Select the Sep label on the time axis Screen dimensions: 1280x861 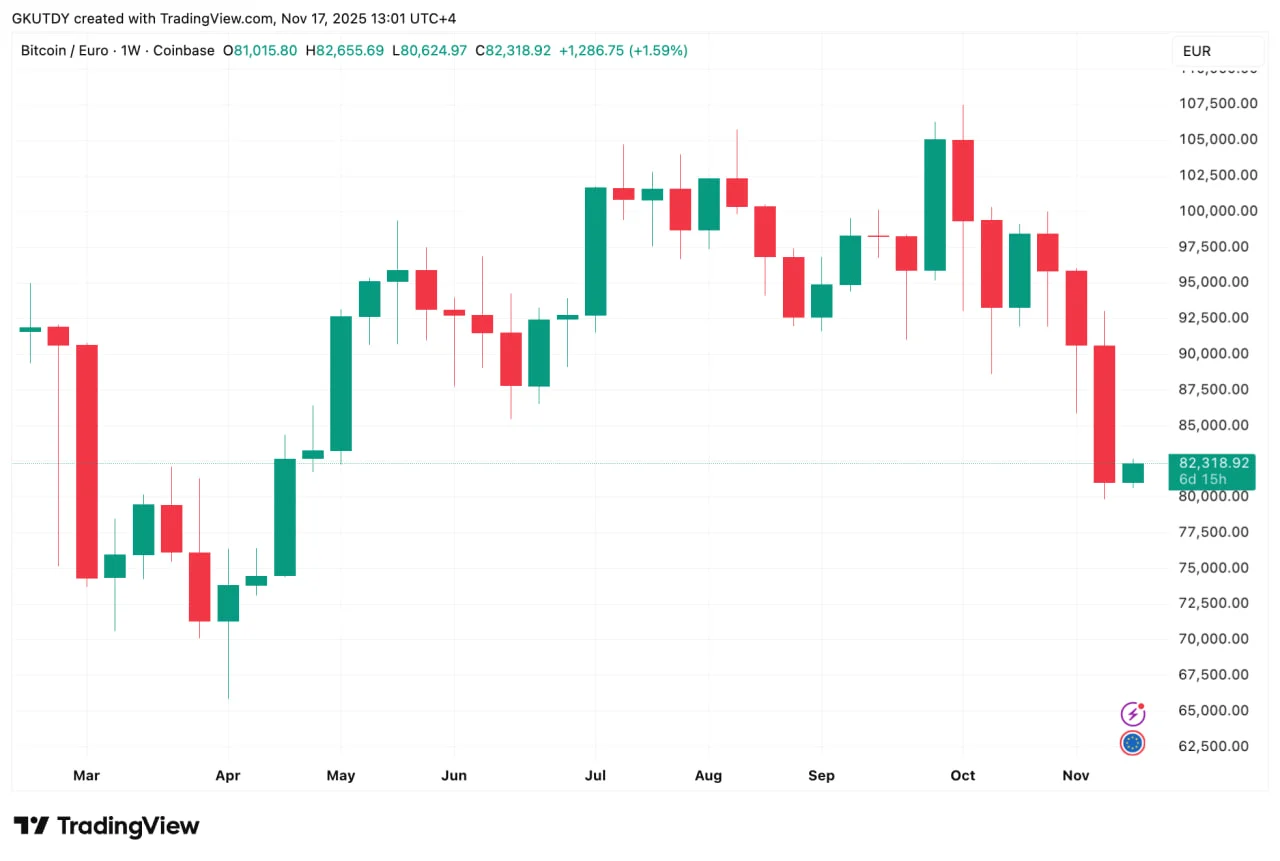click(821, 775)
